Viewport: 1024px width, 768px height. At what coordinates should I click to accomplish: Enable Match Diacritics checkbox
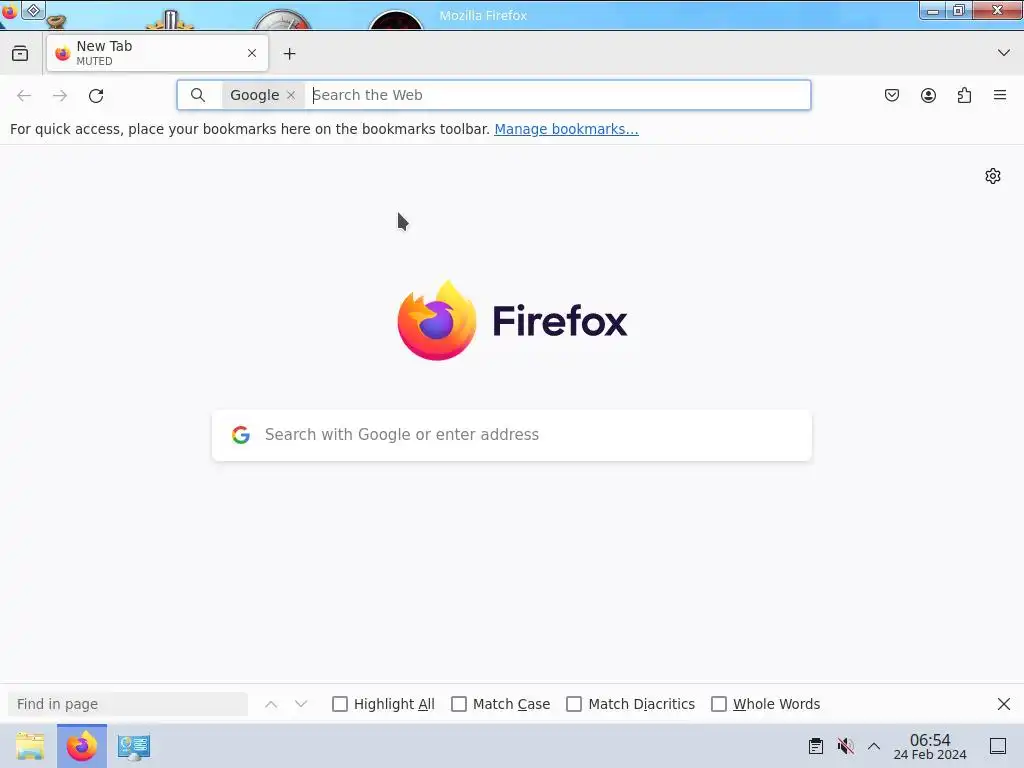tap(574, 704)
